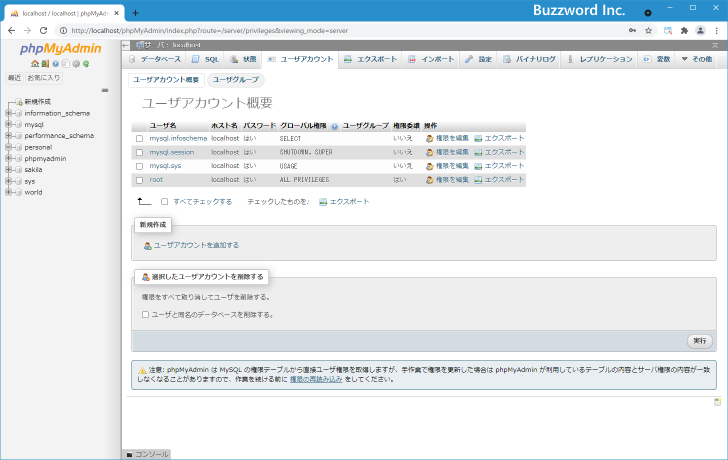The height and width of the screenshot is (460, 728).
Task: Open browser extensions puzzle icon
Action: [x=684, y=31]
